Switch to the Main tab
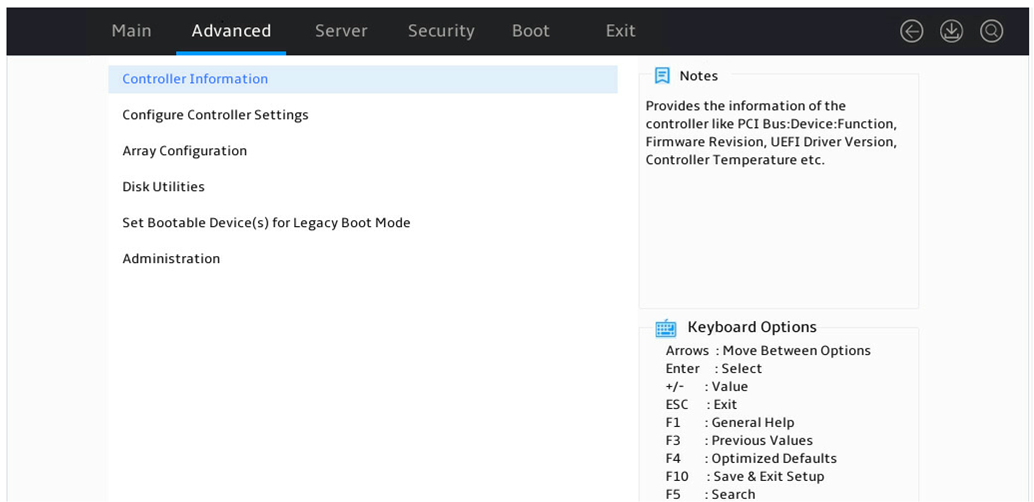The height and width of the screenshot is (502, 1034). tap(131, 31)
